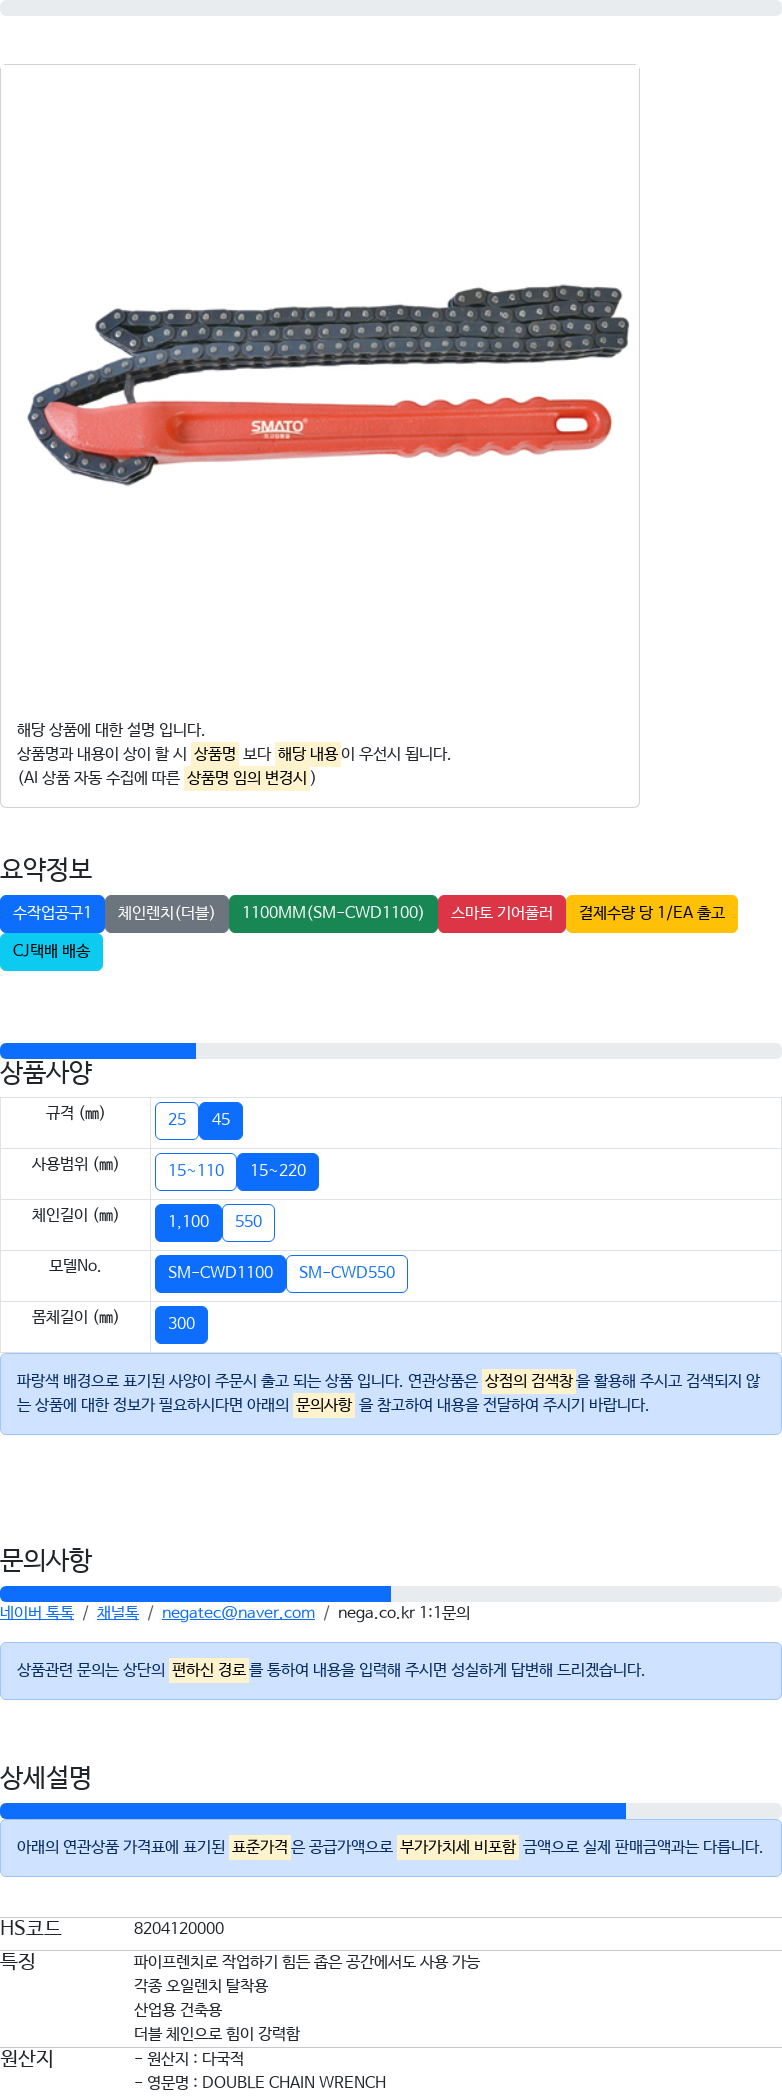Image resolution: width=782 pixels, height=2096 pixels.
Task: Click the CJ택배 배송 badge
Action: pos(51,952)
